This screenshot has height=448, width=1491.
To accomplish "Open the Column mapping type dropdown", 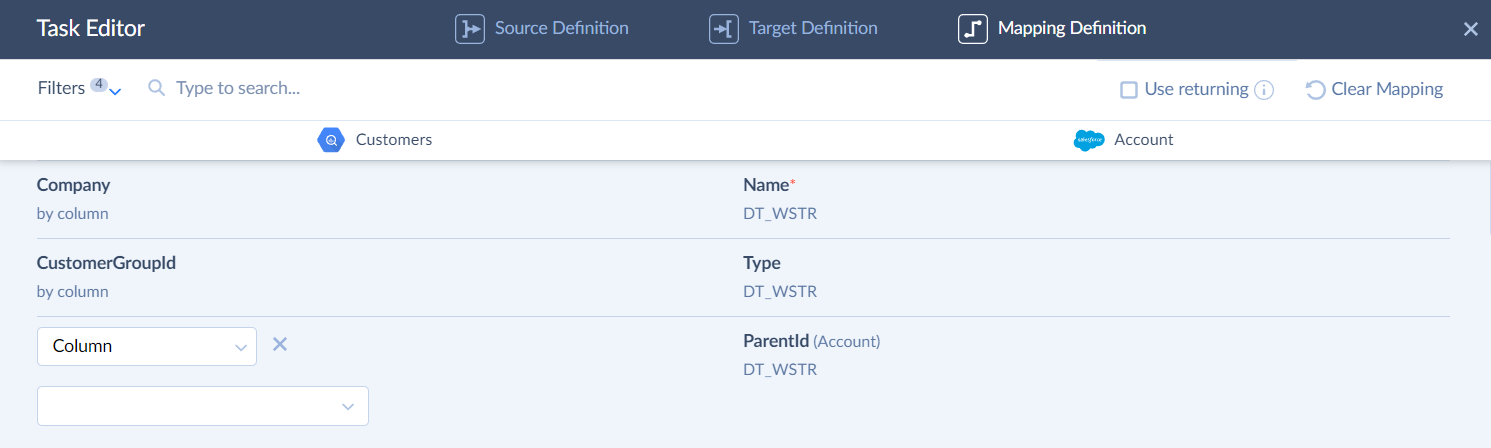I will 147,346.
